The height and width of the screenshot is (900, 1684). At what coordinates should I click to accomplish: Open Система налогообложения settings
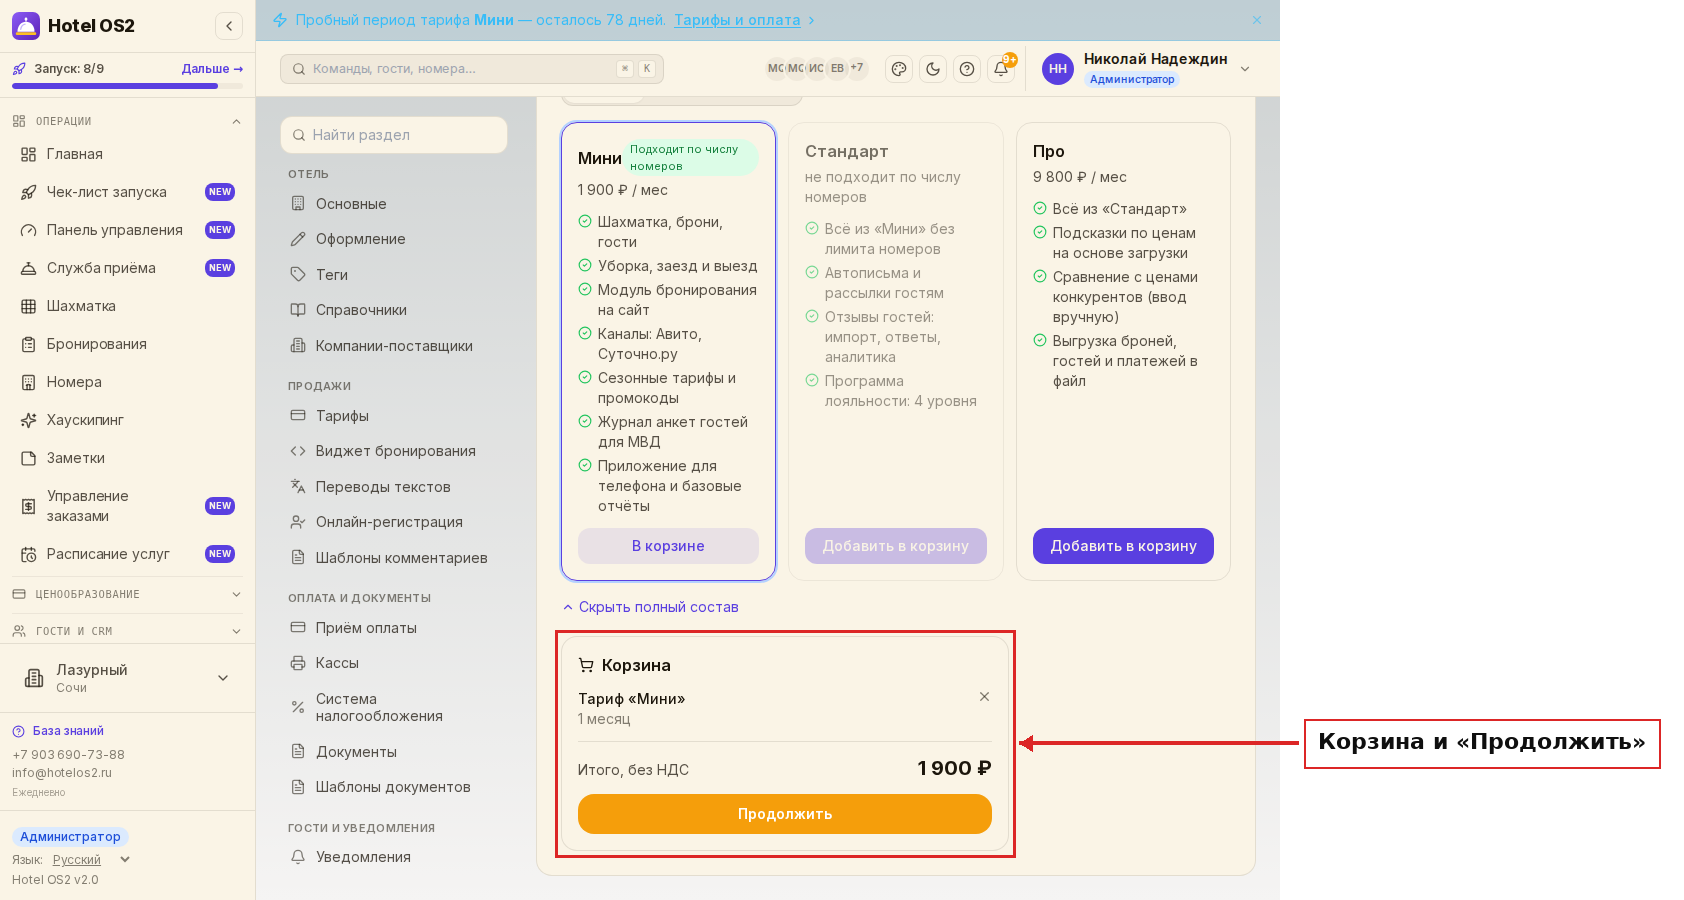[394, 707]
